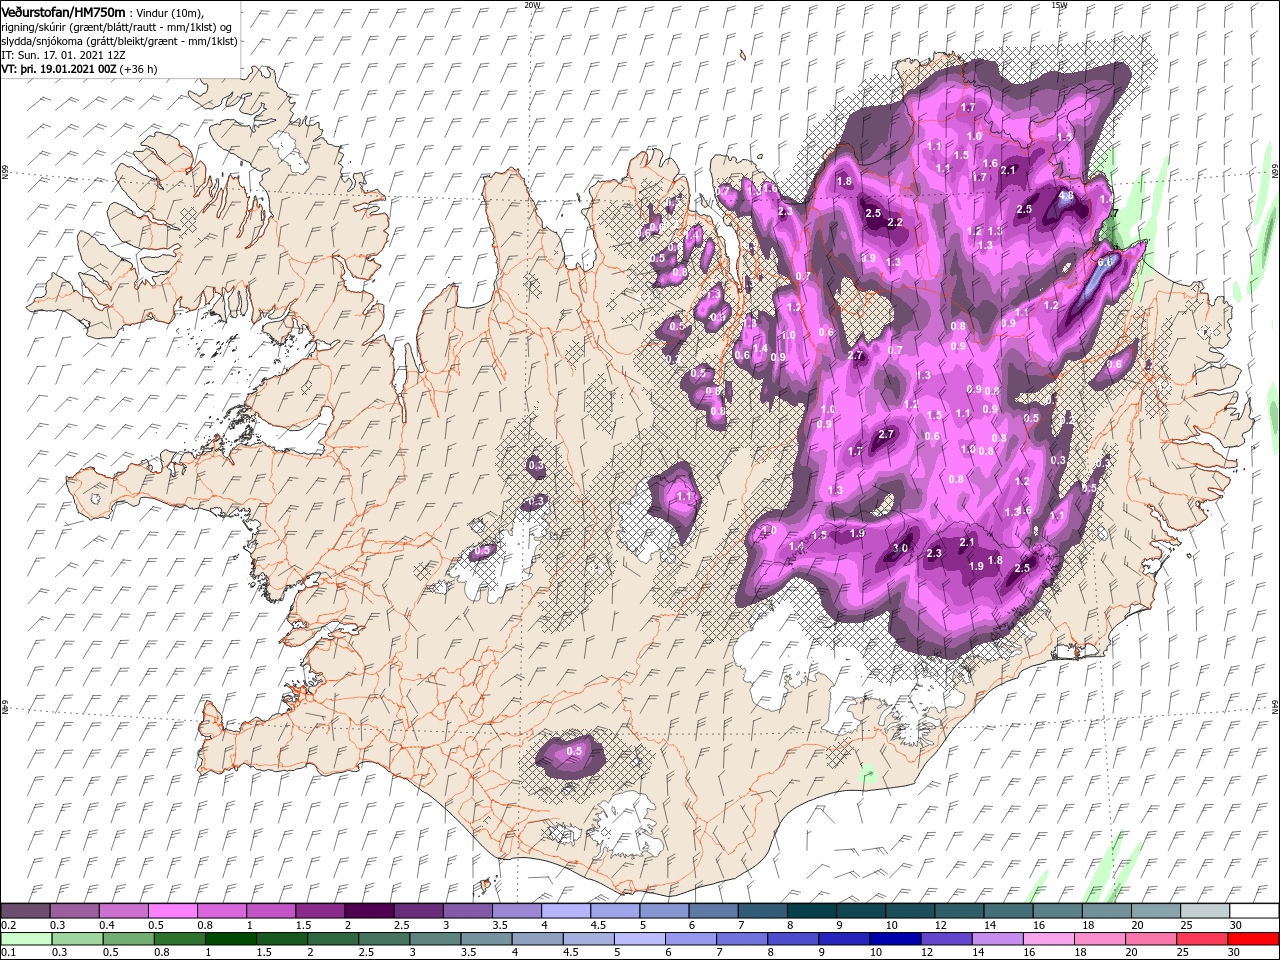This screenshot has width=1280, height=960.
Task: Select the lavender snow swatch labeled 4
Action: click(566, 911)
